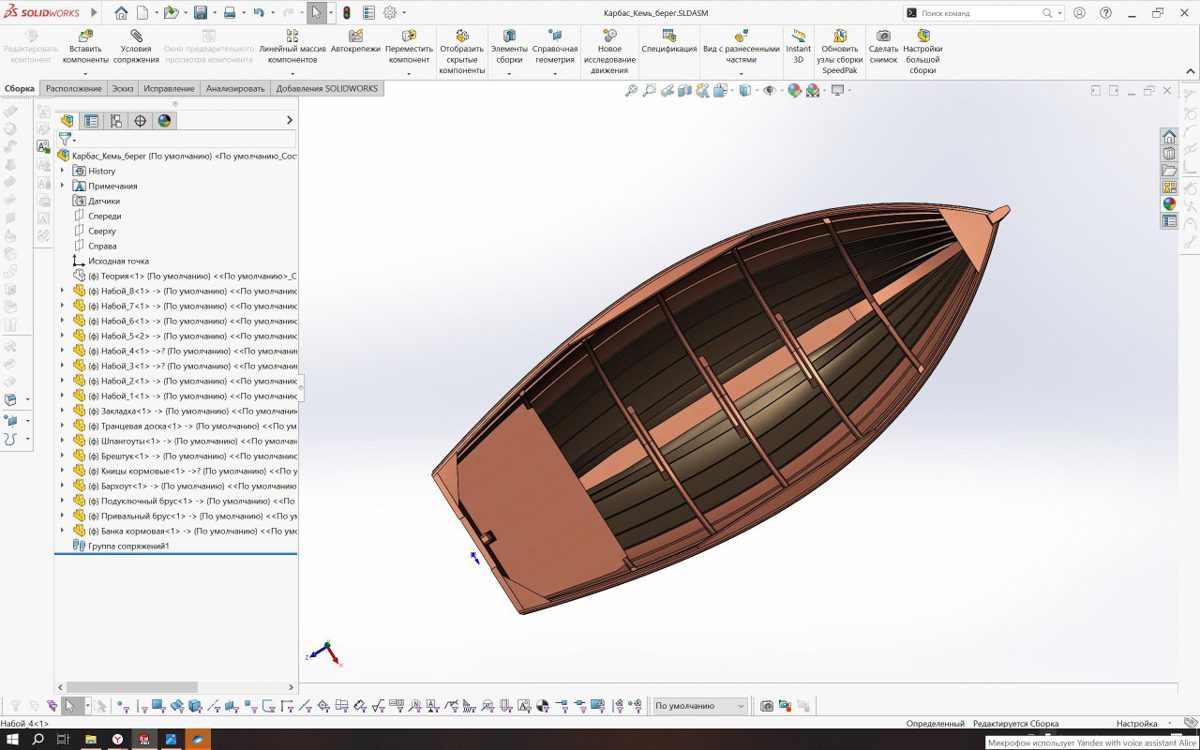Click the Автокрепежи smart fasteners icon
This screenshot has height=750, width=1200.
point(355,35)
